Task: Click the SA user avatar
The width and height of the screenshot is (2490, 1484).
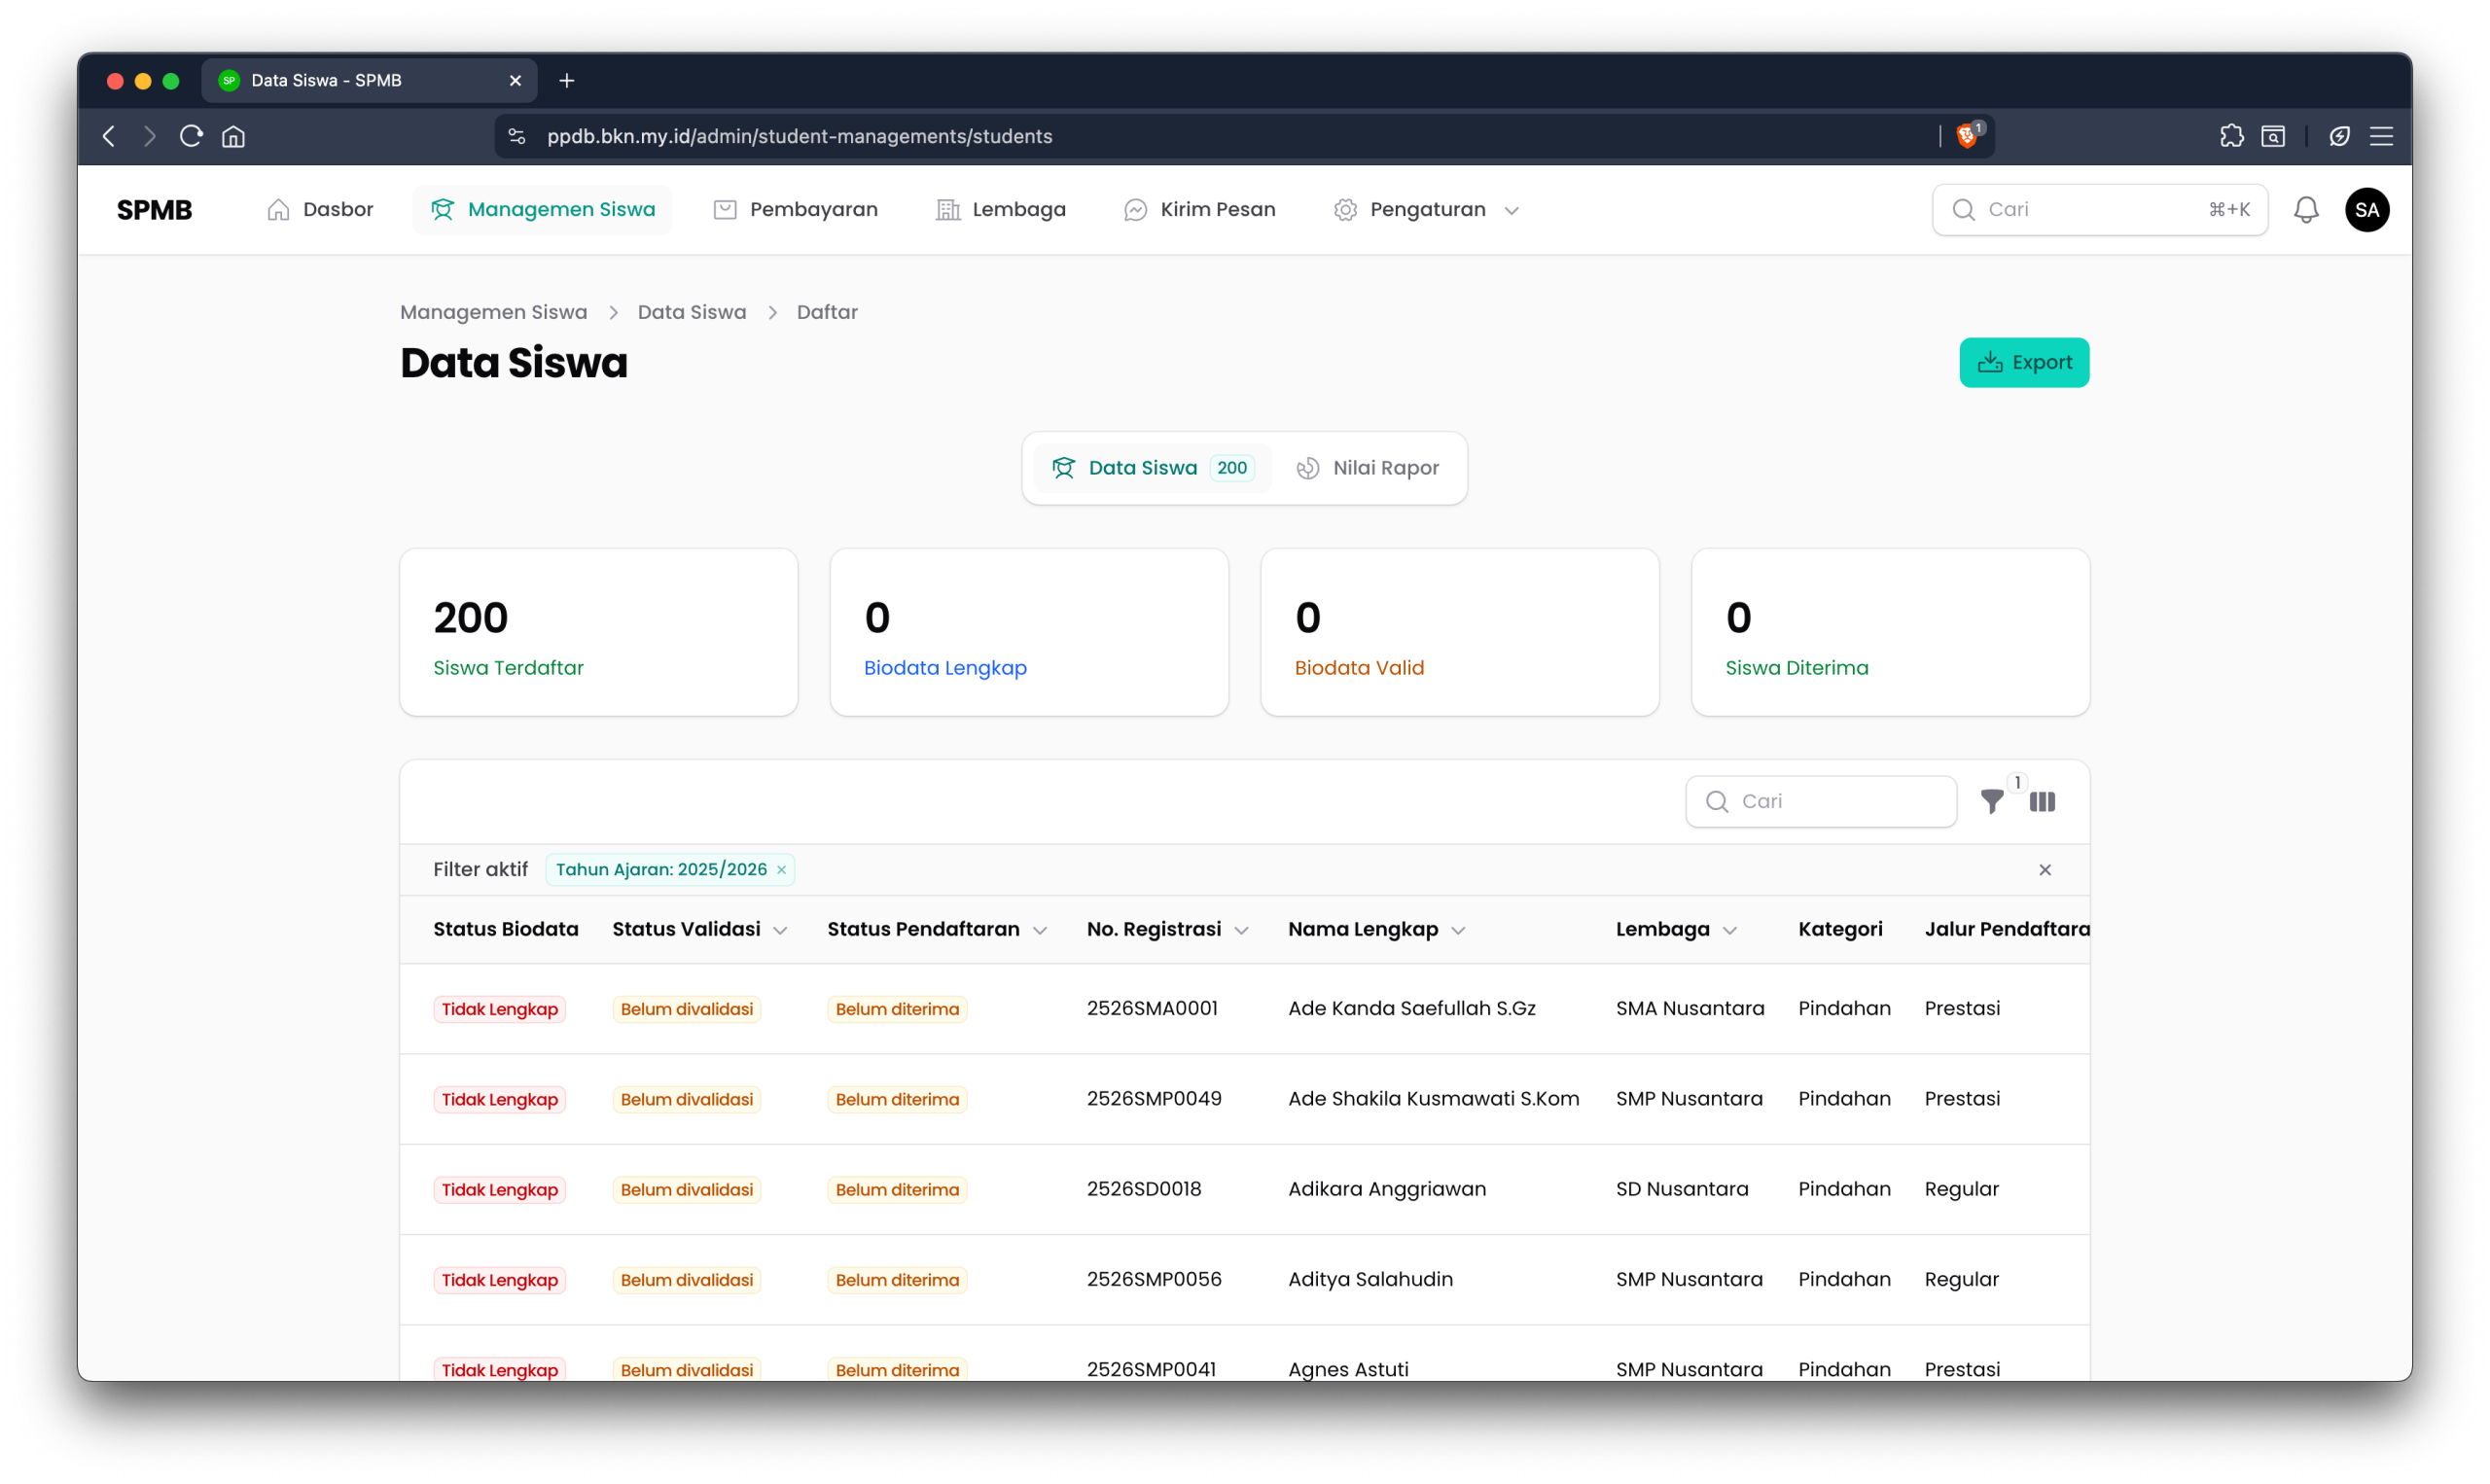Action: (2366, 210)
